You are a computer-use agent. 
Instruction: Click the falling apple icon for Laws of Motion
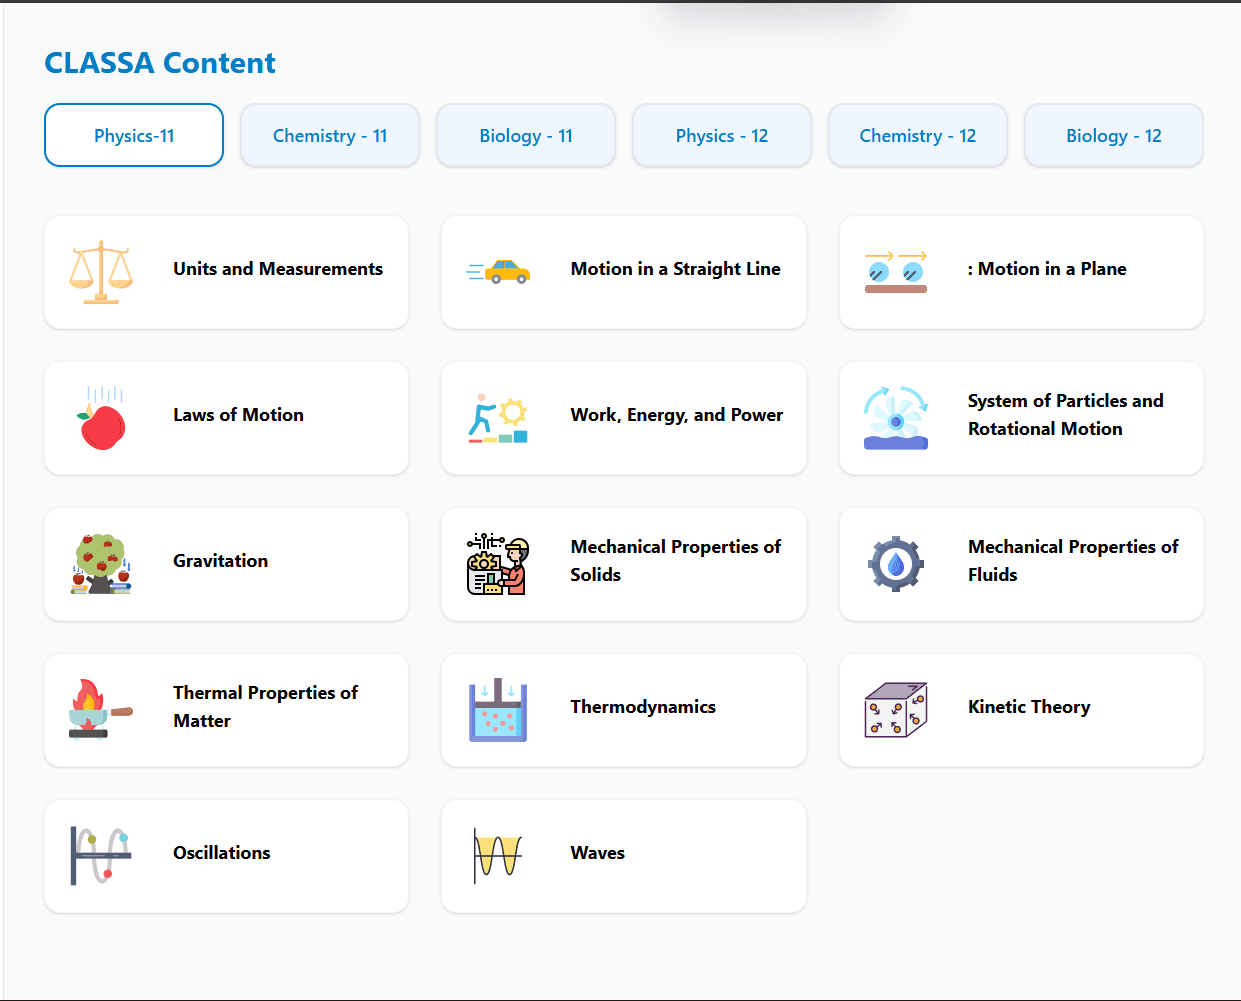point(100,416)
